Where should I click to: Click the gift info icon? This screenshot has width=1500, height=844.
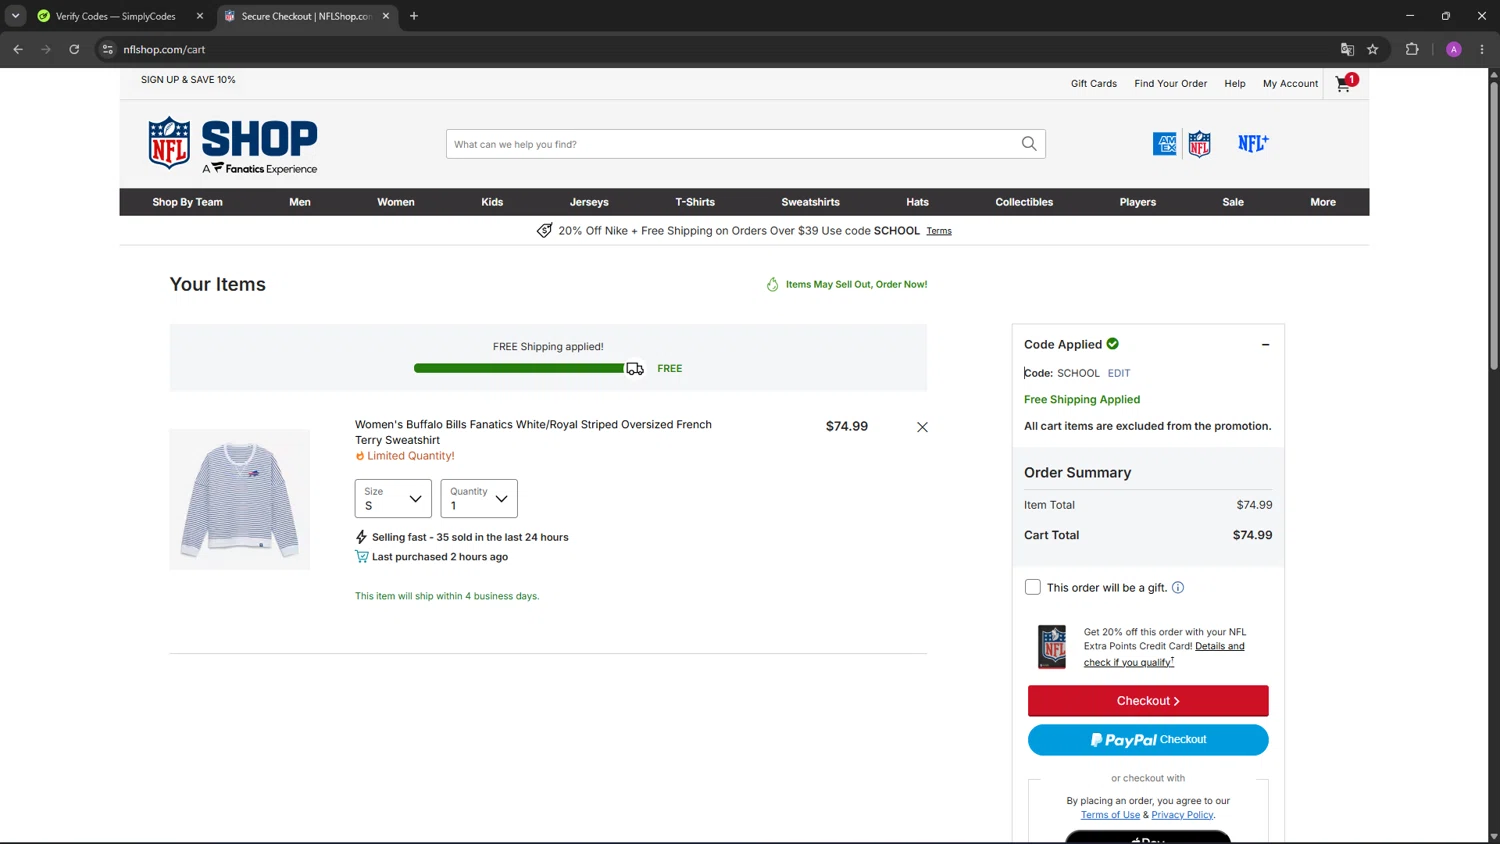1178,588
